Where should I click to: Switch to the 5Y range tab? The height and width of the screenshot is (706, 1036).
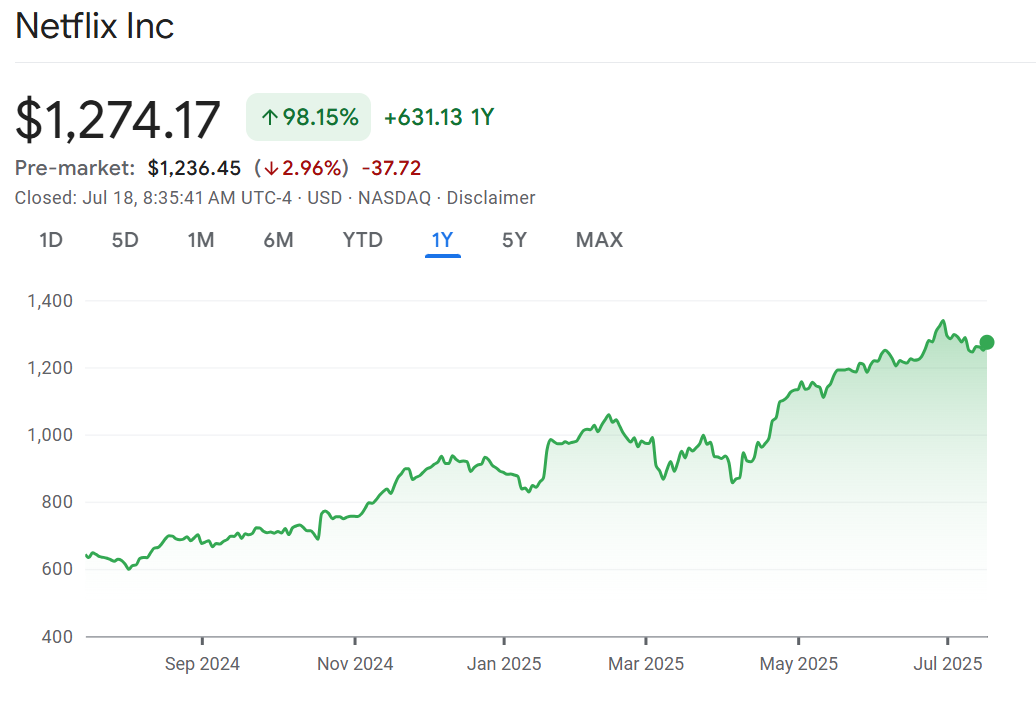514,240
